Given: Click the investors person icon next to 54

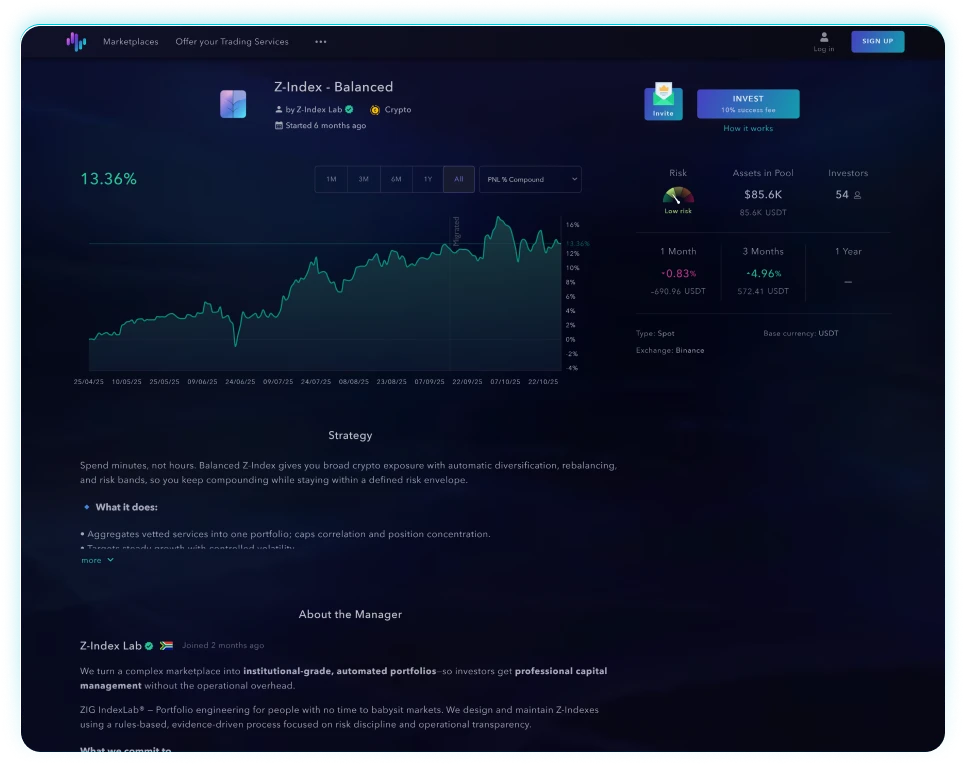Looking at the screenshot, I should 857,195.
